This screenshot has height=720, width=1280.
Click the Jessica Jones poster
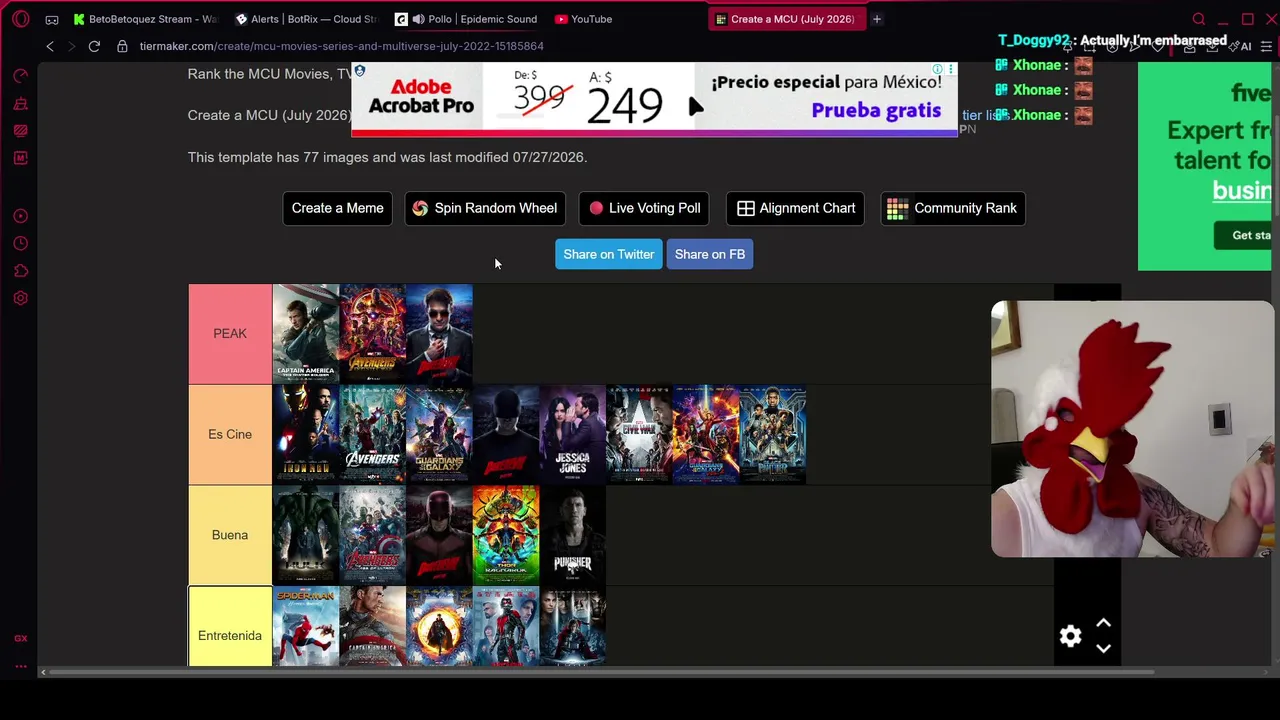tap(573, 435)
